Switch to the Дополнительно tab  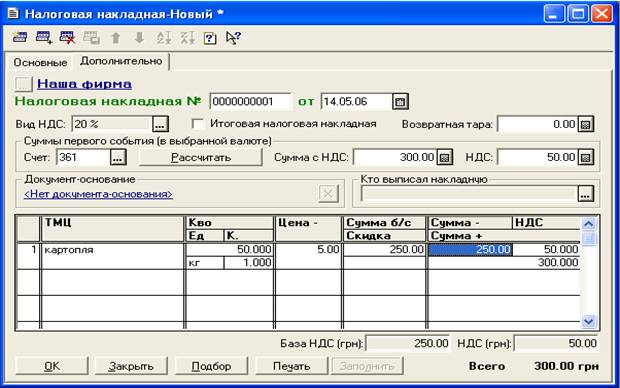coord(121,61)
